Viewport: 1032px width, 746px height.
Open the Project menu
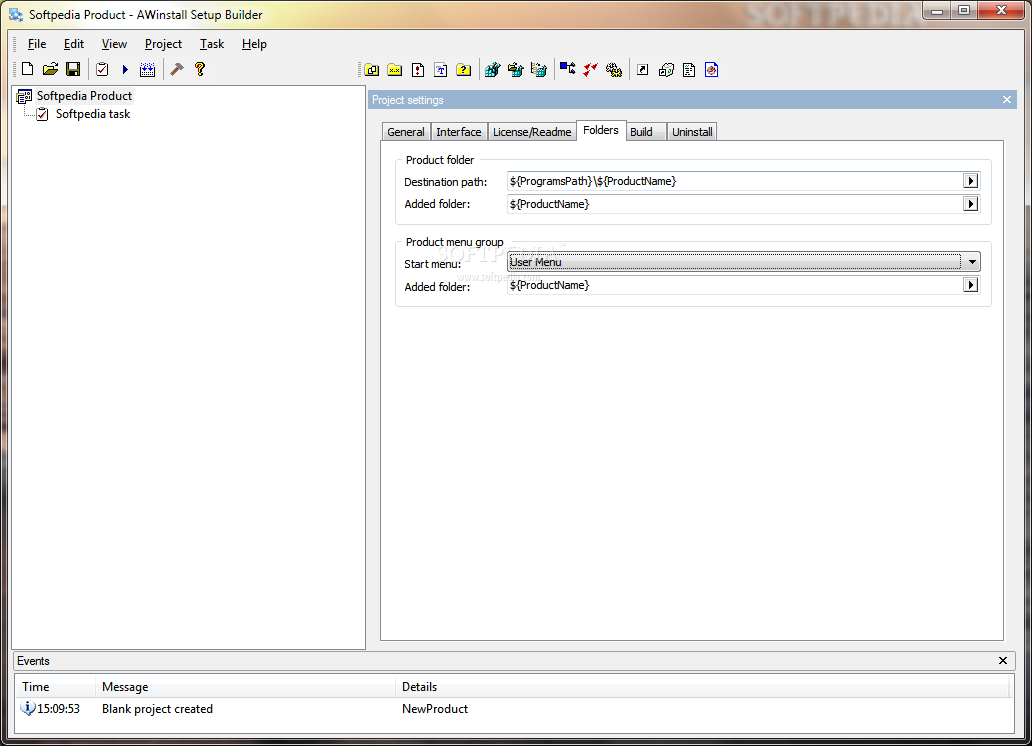tap(163, 44)
